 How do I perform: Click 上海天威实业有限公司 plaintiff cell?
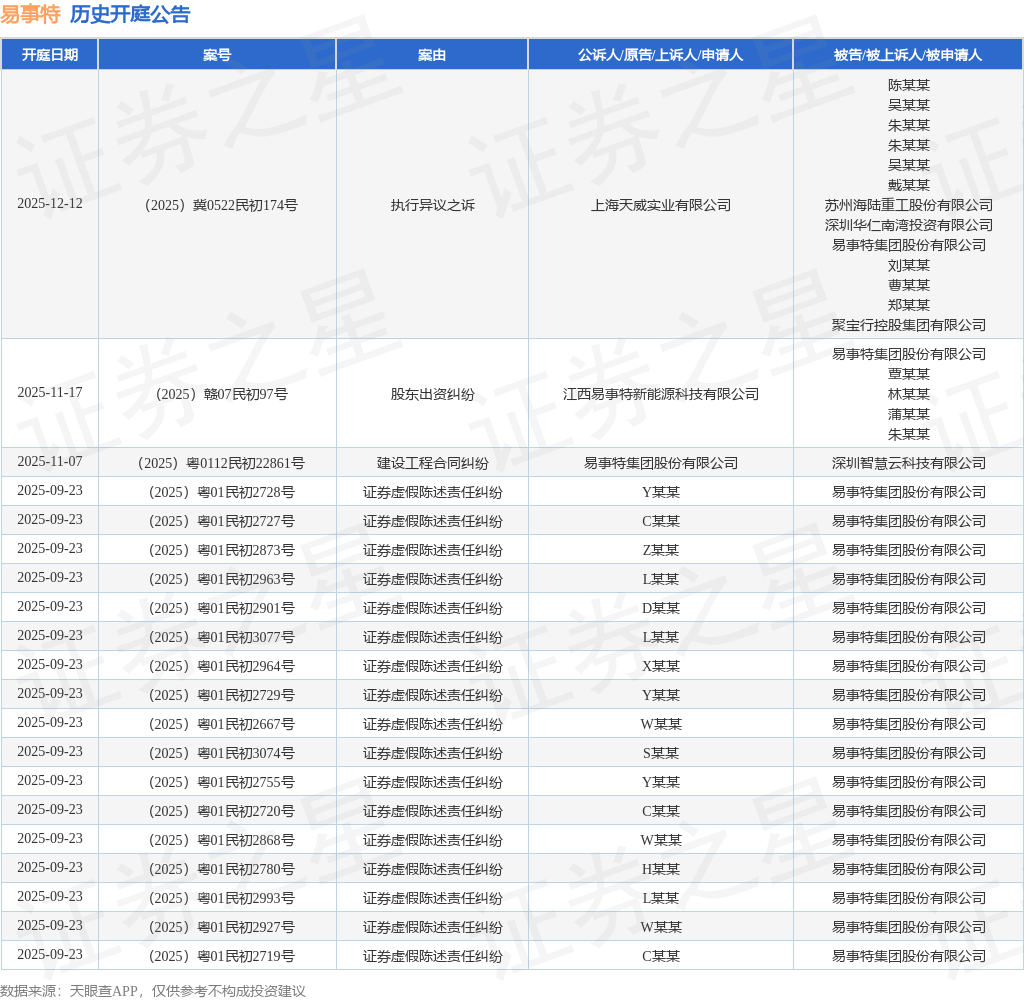[x=660, y=205]
